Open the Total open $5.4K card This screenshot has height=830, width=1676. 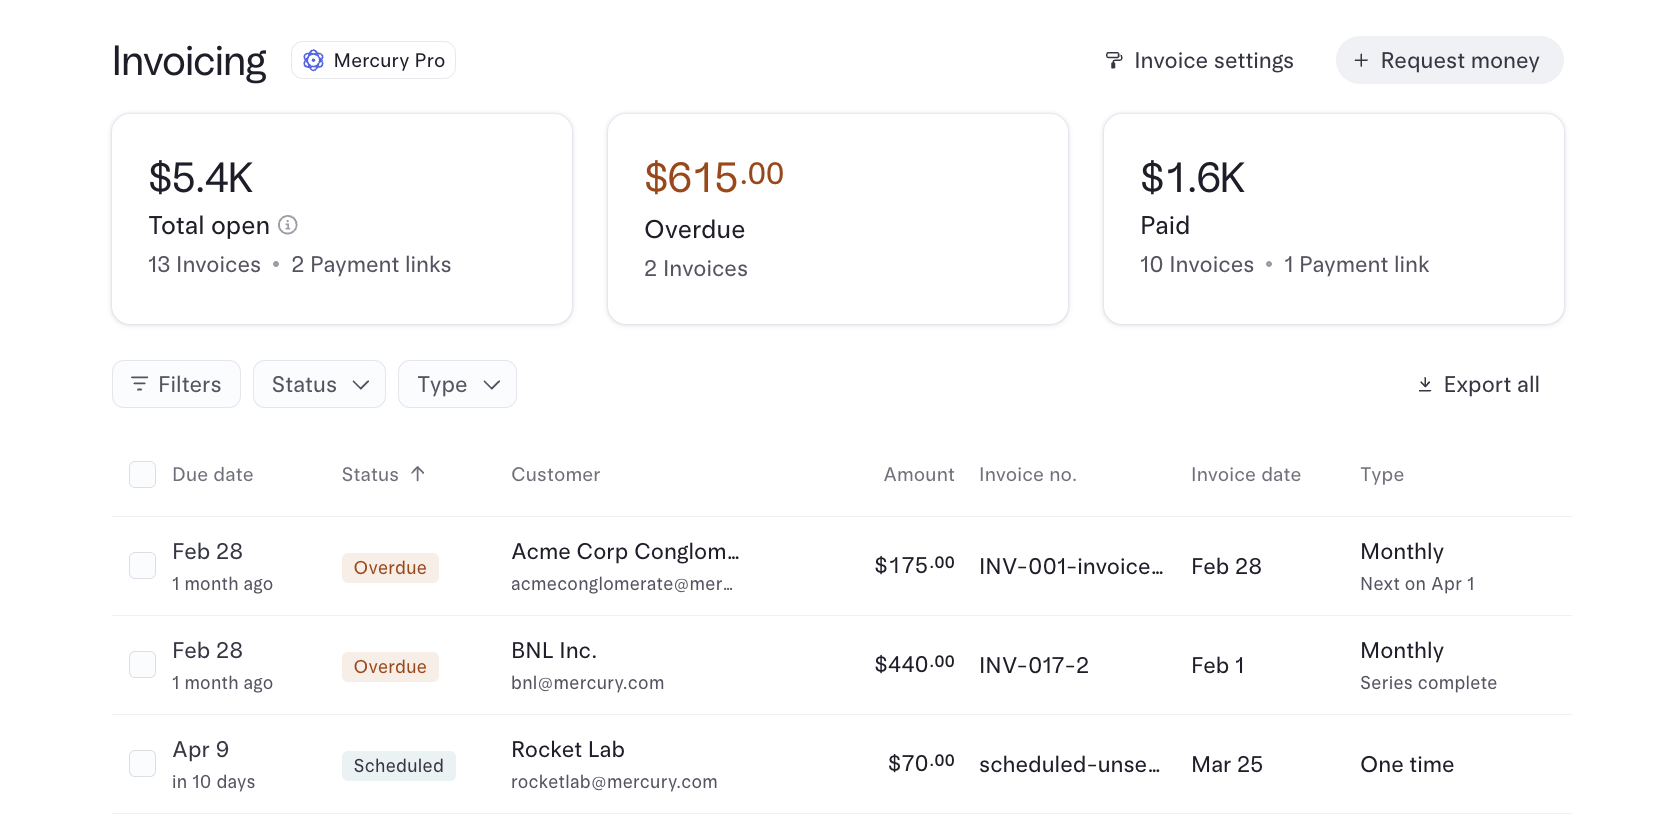[342, 218]
